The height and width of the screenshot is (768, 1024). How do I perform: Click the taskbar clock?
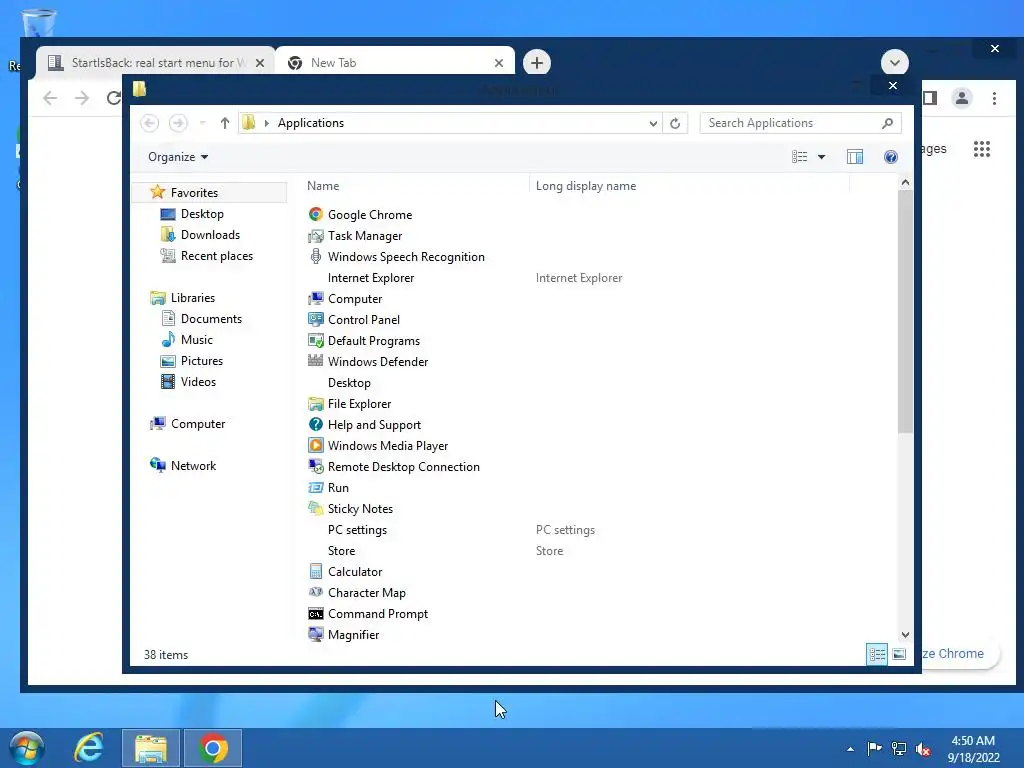[973, 748]
